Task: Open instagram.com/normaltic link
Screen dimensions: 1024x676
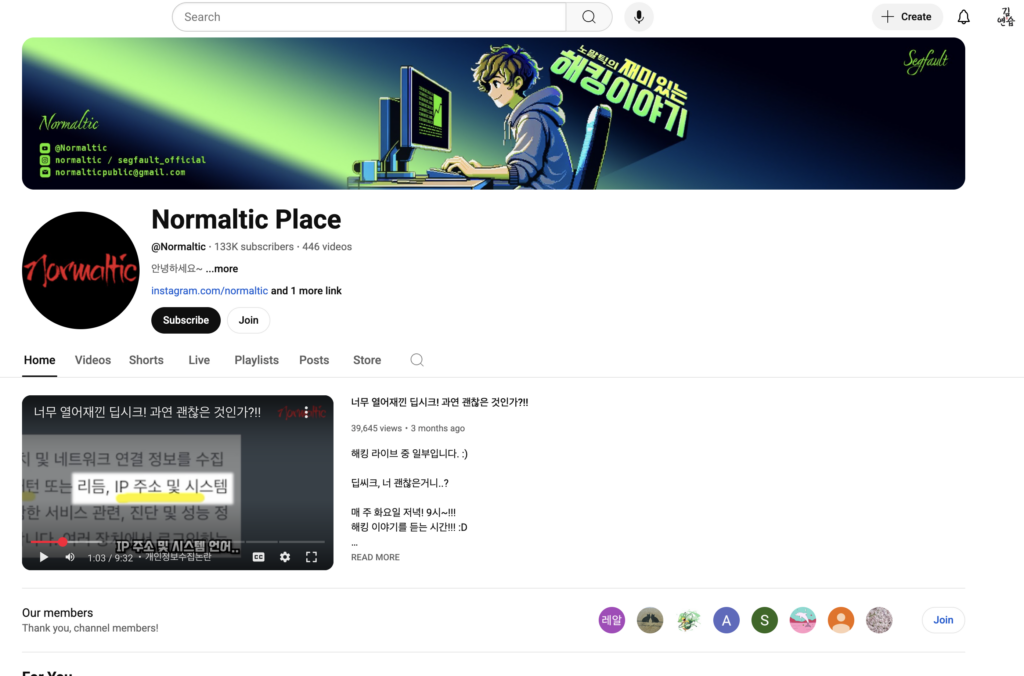Action: point(210,291)
